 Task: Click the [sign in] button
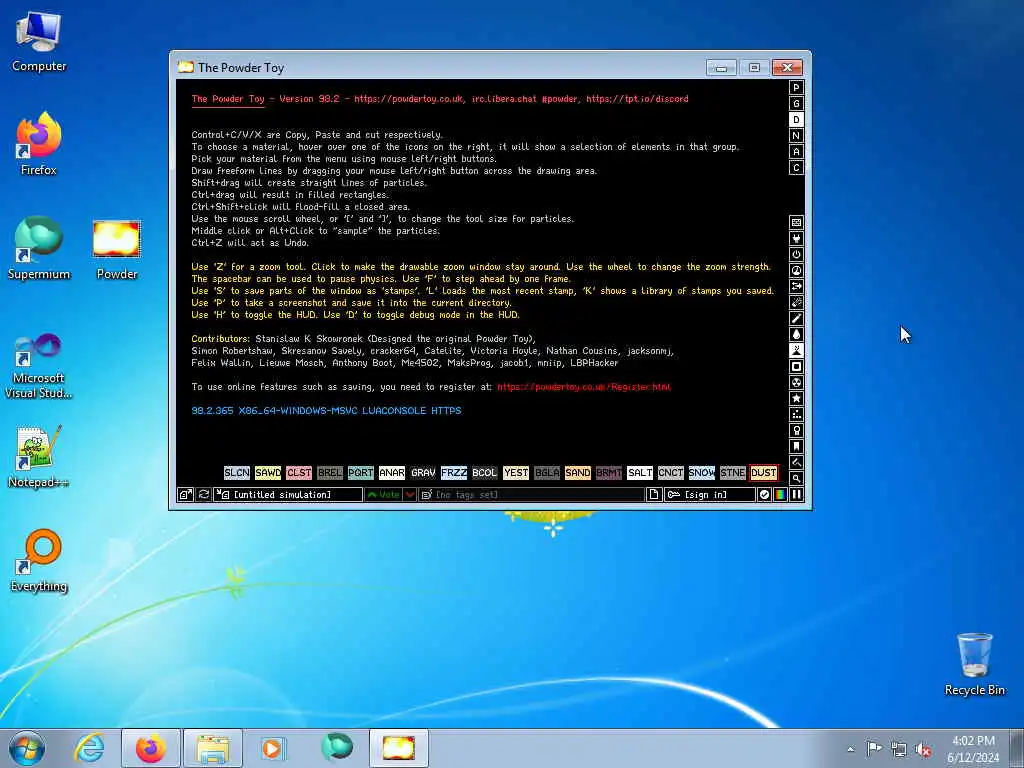(710, 495)
